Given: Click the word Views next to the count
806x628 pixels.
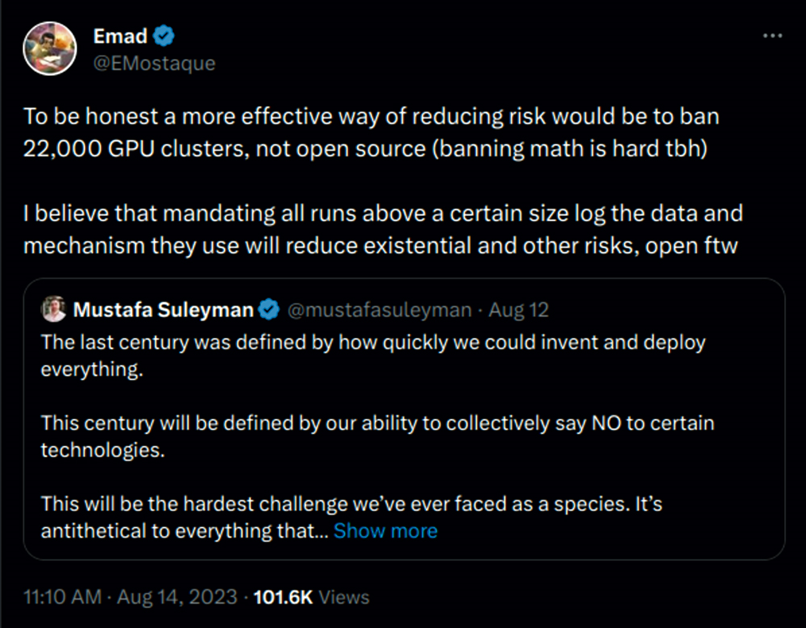Looking at the screenshot, I should click(x=344, y=597).
